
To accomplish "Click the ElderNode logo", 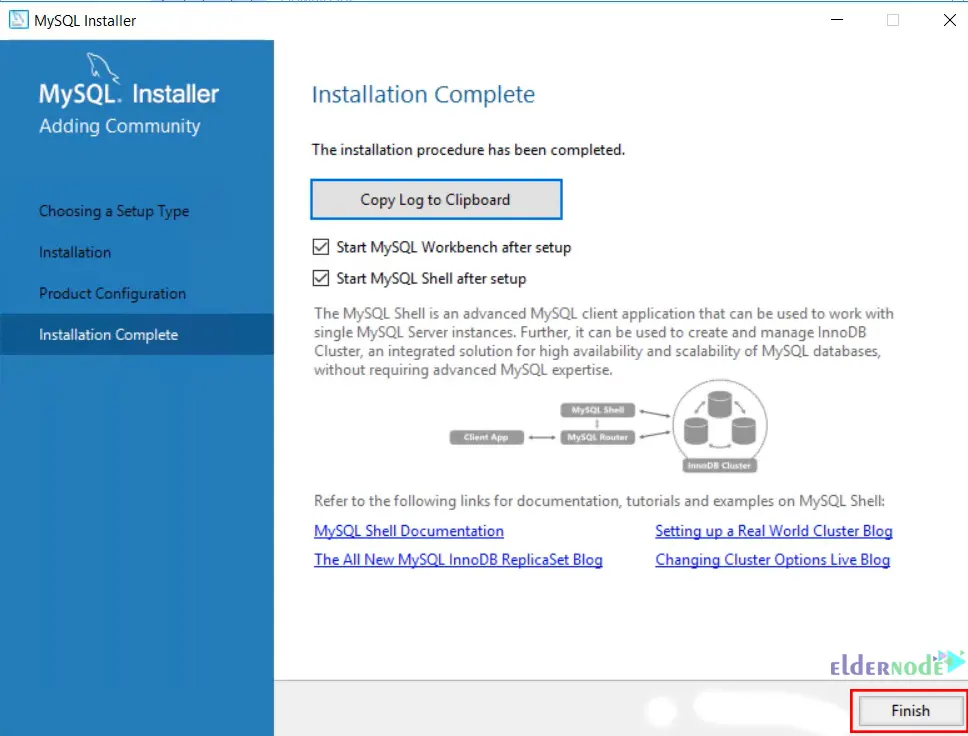I will click(889, 662).
